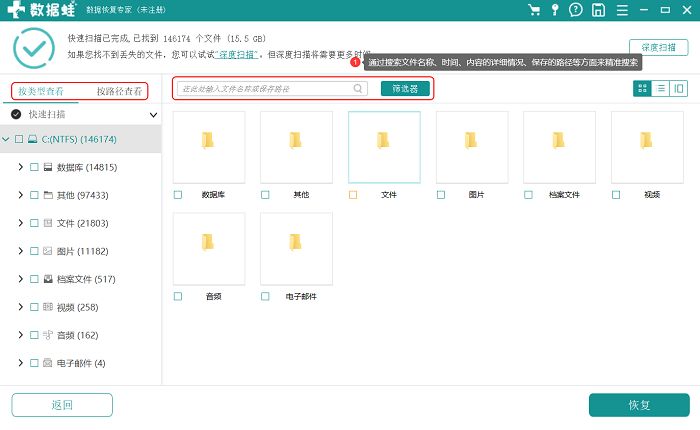This screenshot has width=700, height=430.
Task: Check the 音频 (162) tree checkbox
Action: [34, 335]
